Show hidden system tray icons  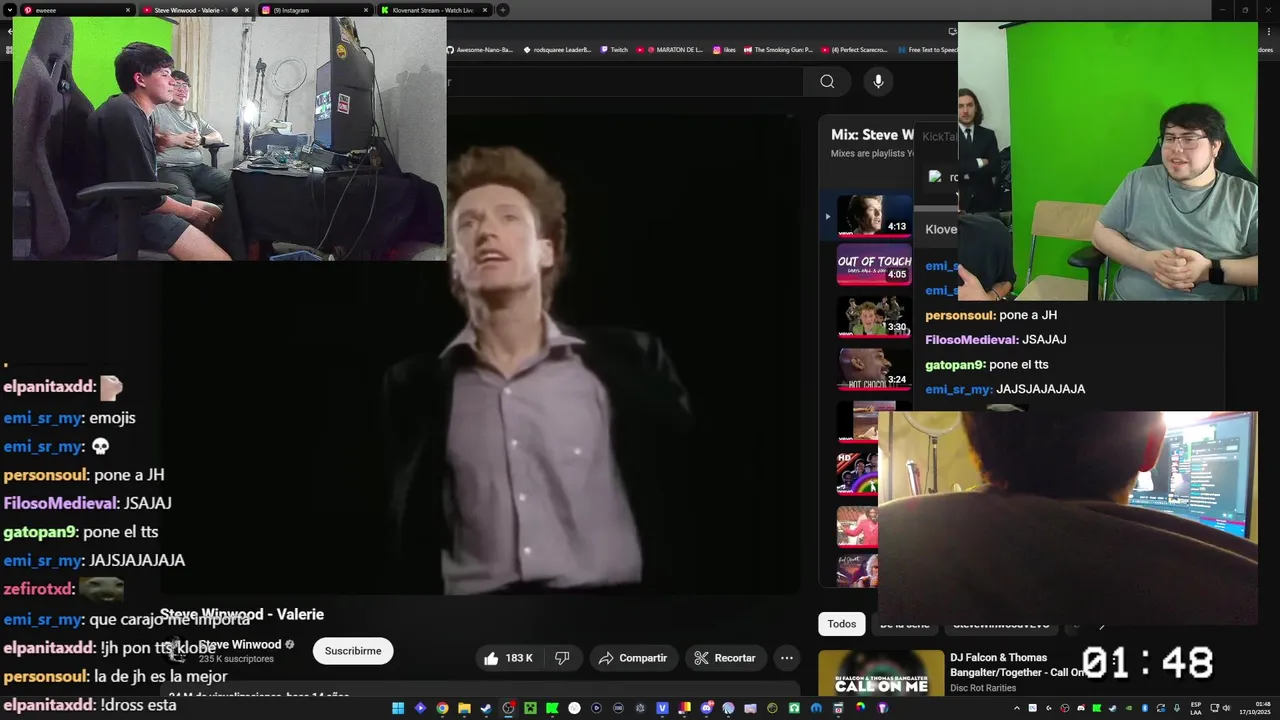[1017, 708]
